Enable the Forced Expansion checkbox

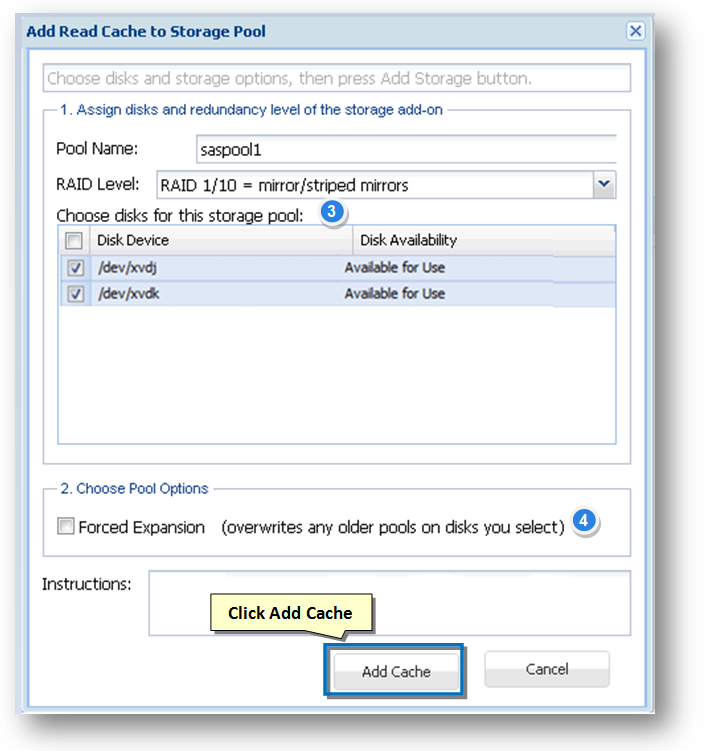click(66, 527)
